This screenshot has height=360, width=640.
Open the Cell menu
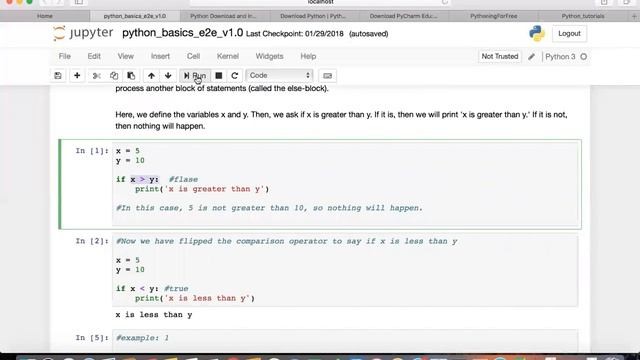193,56
